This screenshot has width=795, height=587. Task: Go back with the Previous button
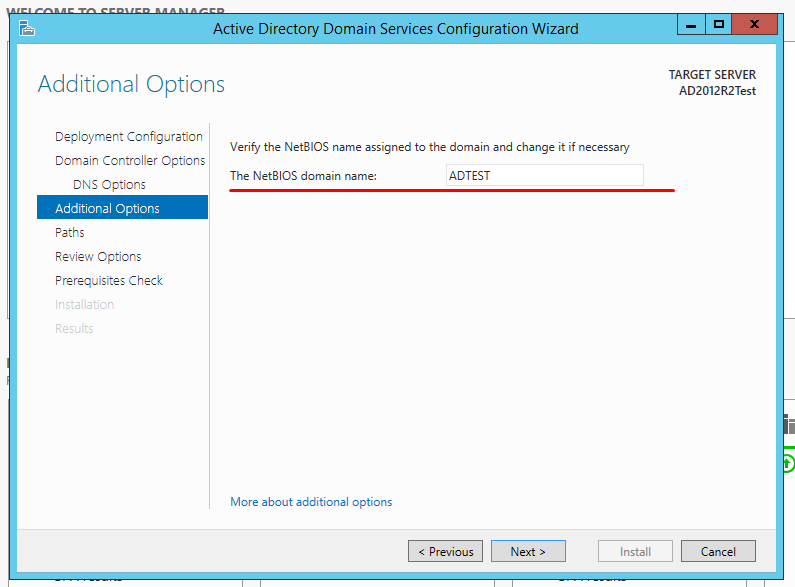click(x=445, y=551)
